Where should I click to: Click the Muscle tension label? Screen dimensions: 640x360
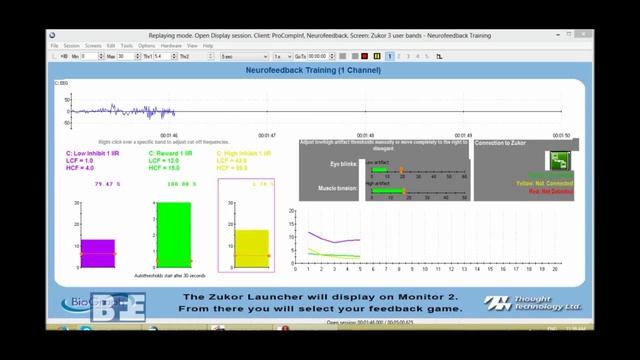pyautogui.click(x=338, y=188)
